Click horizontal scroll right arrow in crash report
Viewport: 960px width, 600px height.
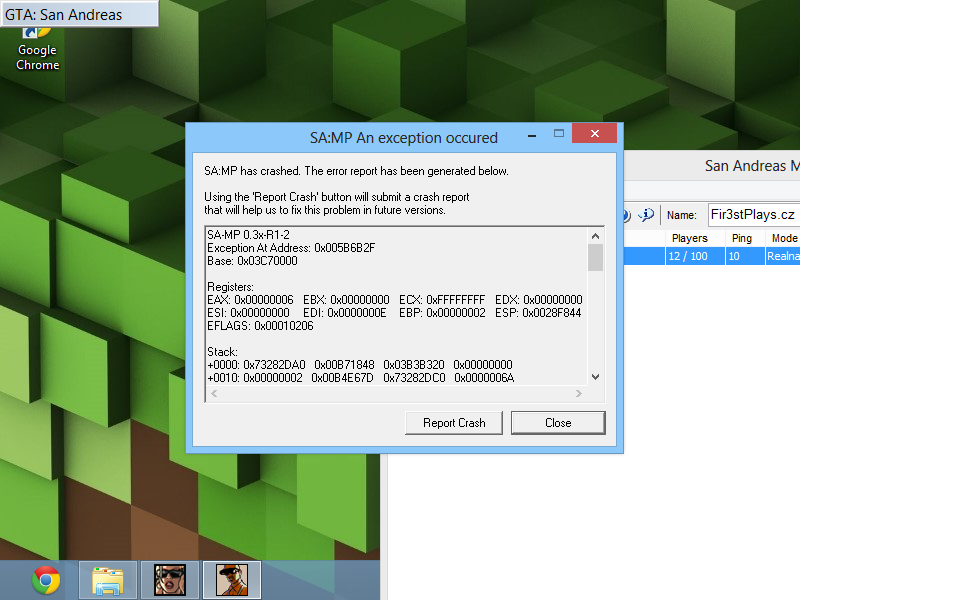(579, 394)
